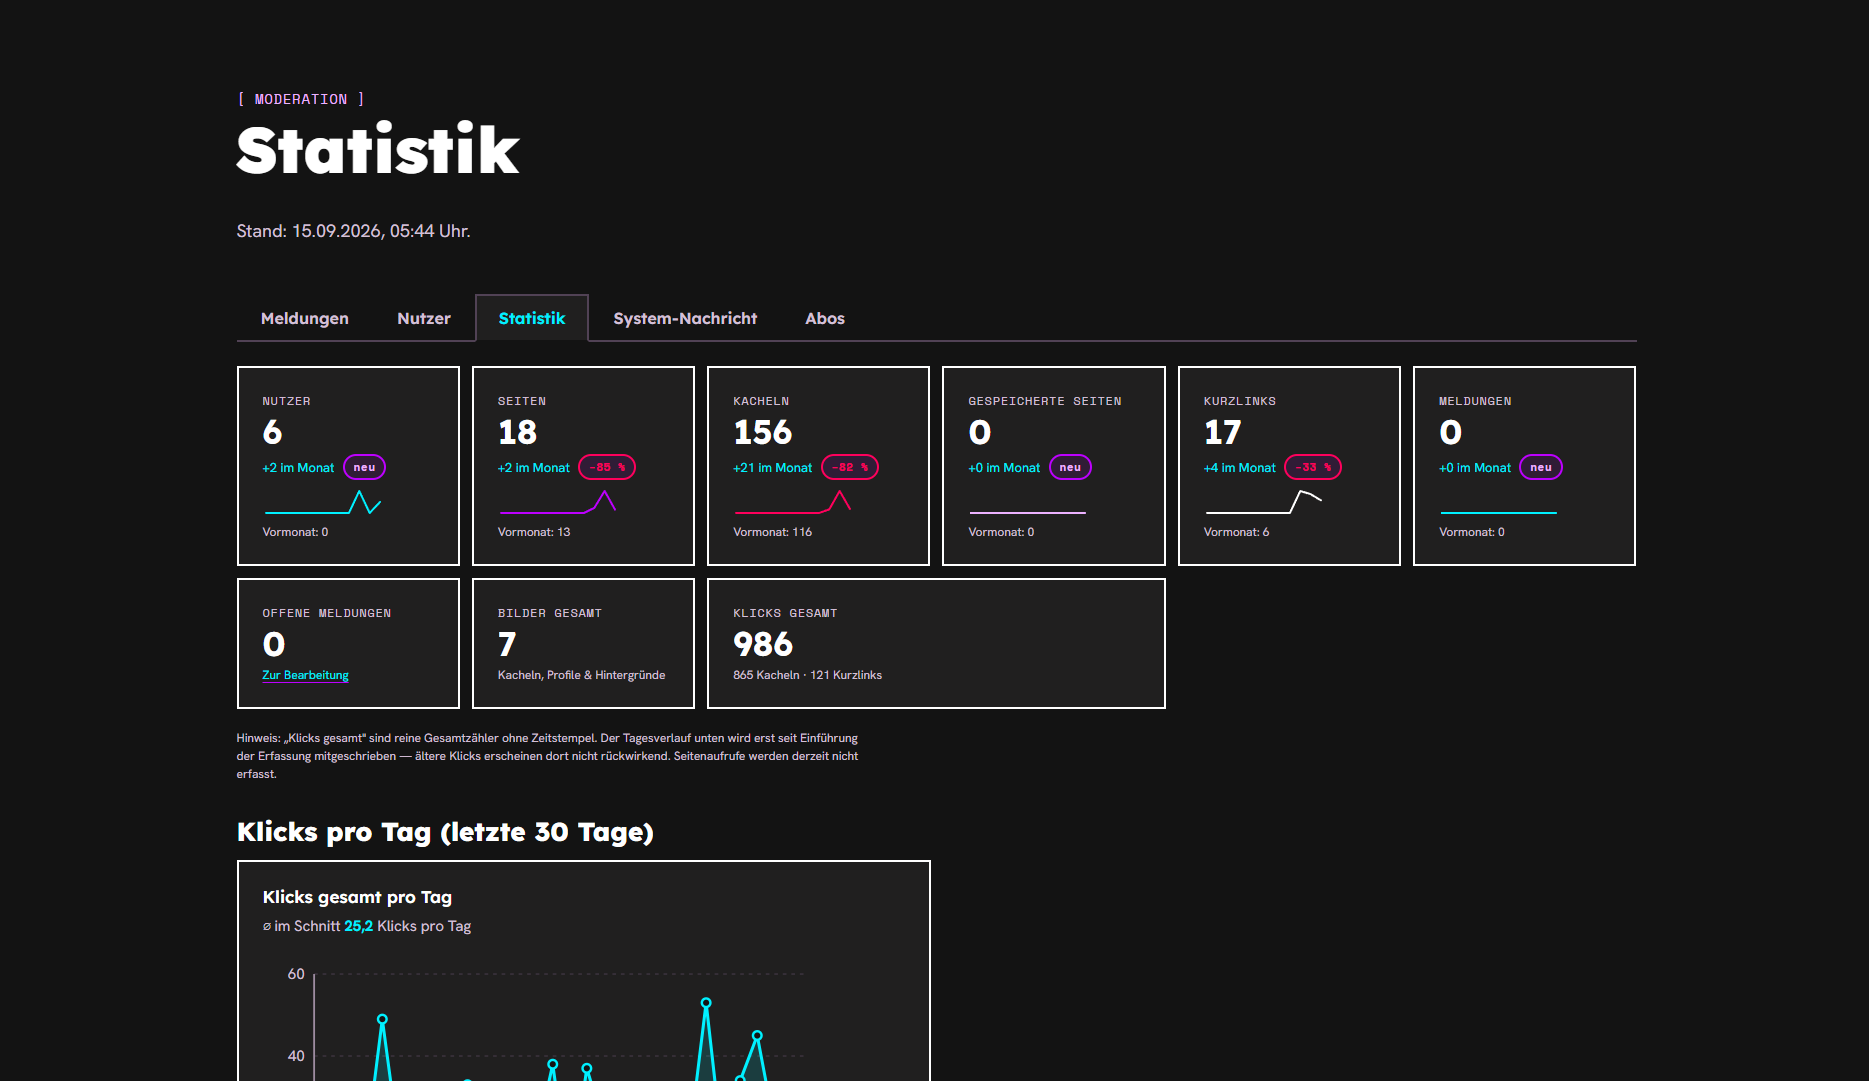Click the Kurzlinks card sparkline

point(1263,502)
